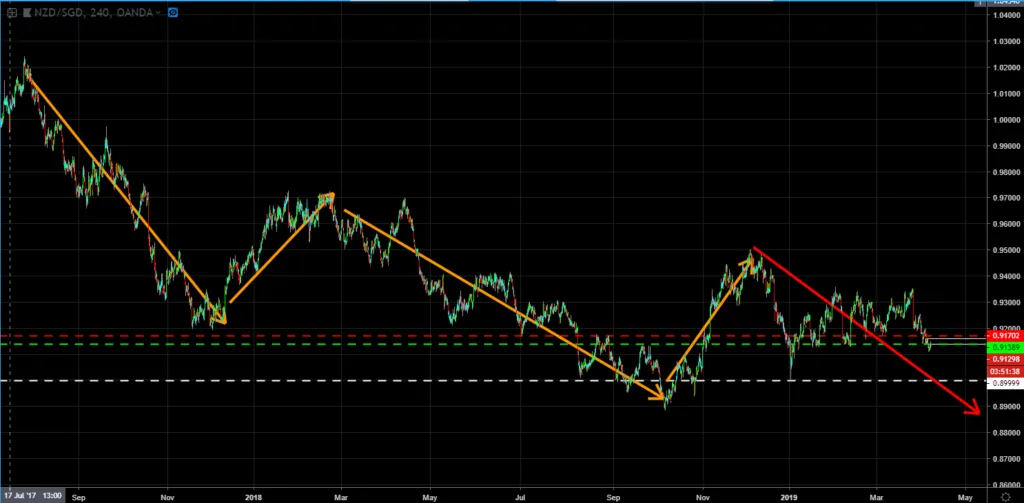Click the 2018 label on time axis
The image size is (1024, 503).
253,496
